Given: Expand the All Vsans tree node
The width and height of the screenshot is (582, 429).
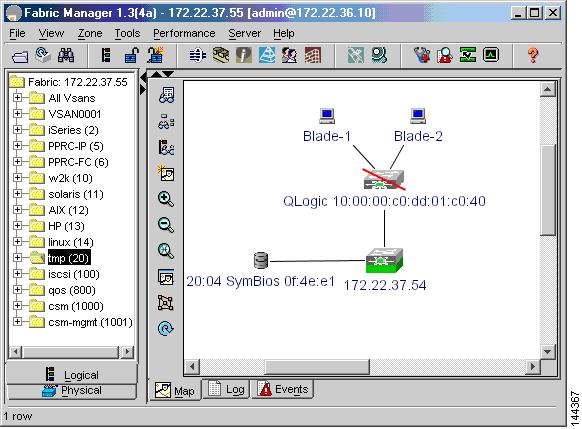Looking at the screenshot, I should click(x=17, y=98).
